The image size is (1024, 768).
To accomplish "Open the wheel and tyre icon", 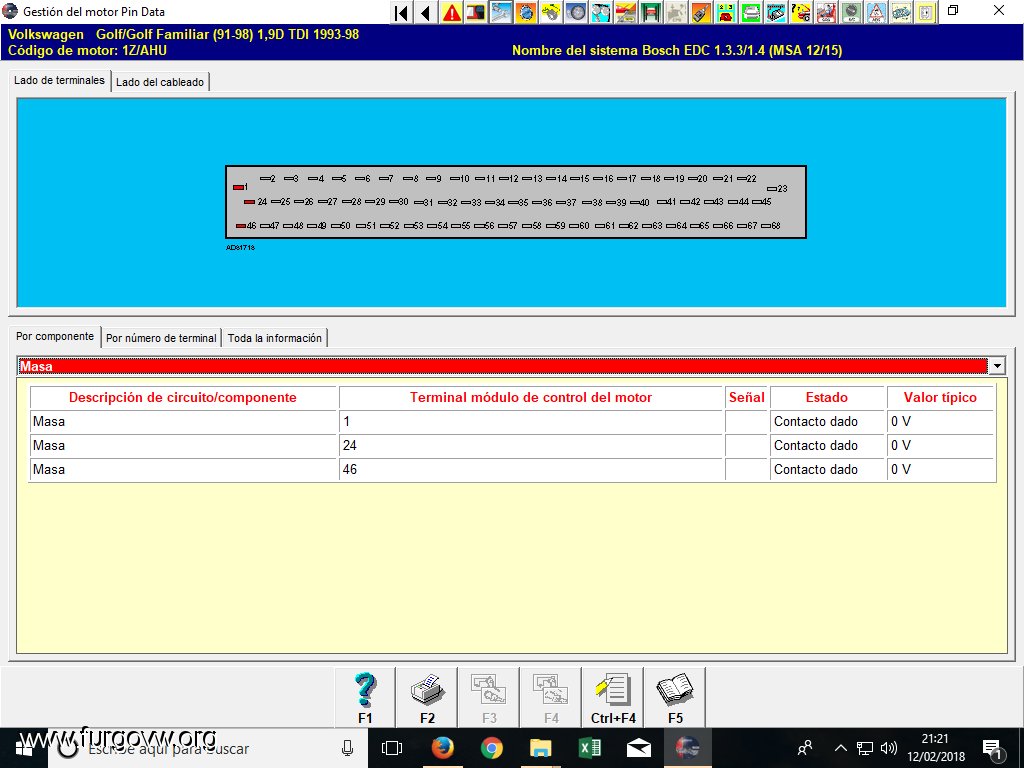I will click(x=576, y=12).
